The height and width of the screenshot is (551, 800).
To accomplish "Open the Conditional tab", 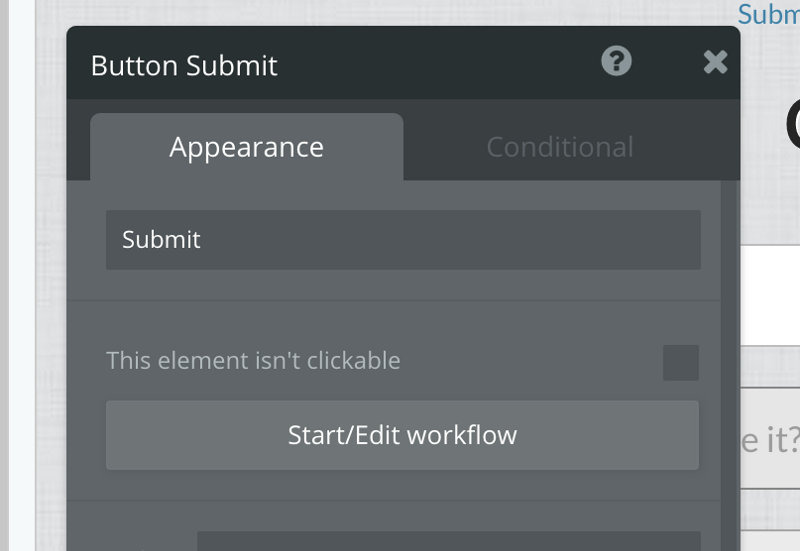I will coord(559,147).
